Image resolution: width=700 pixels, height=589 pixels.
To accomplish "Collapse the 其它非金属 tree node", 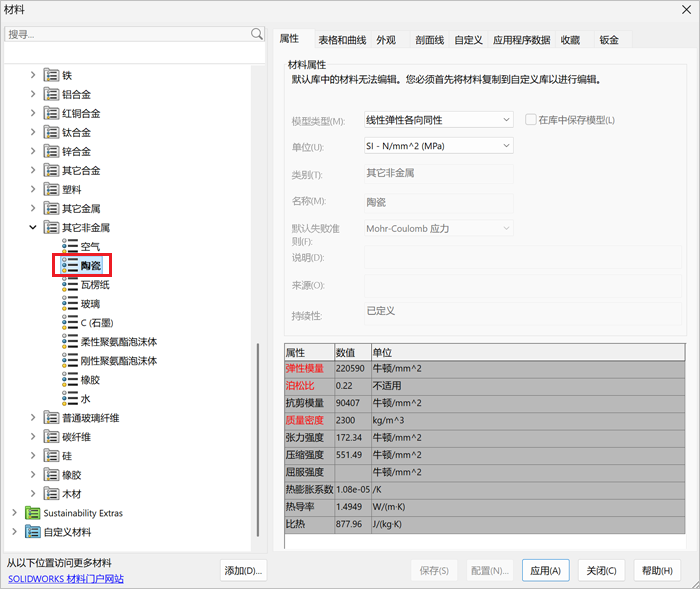I will 33,228.
